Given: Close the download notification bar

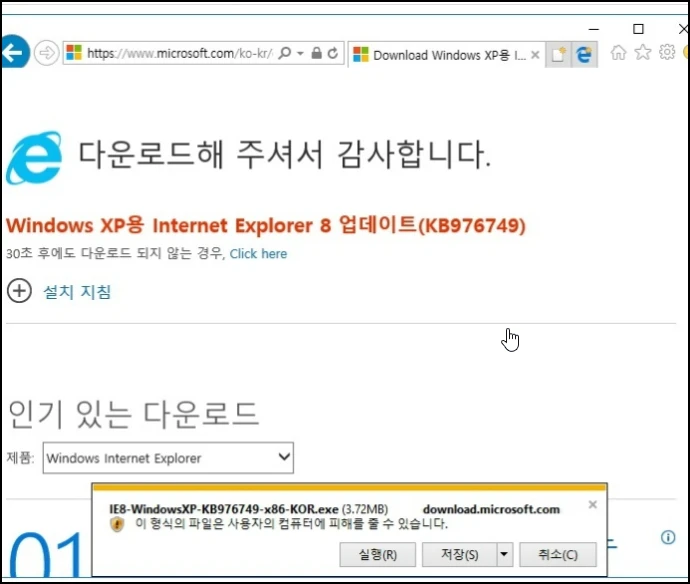Looking at the screenshot, I should click(593, 504).
